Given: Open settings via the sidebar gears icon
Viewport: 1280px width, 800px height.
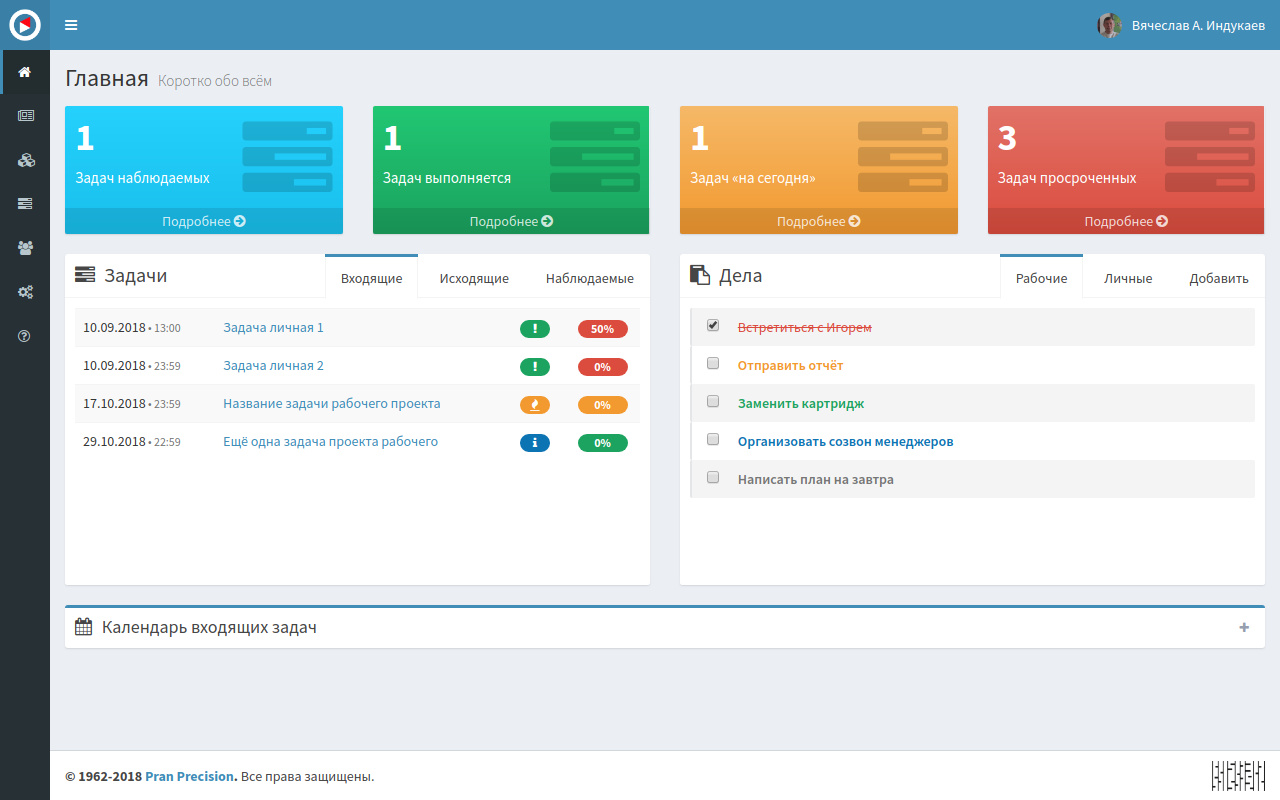Looking at the screenshot, I should click(x=25, y=292).
